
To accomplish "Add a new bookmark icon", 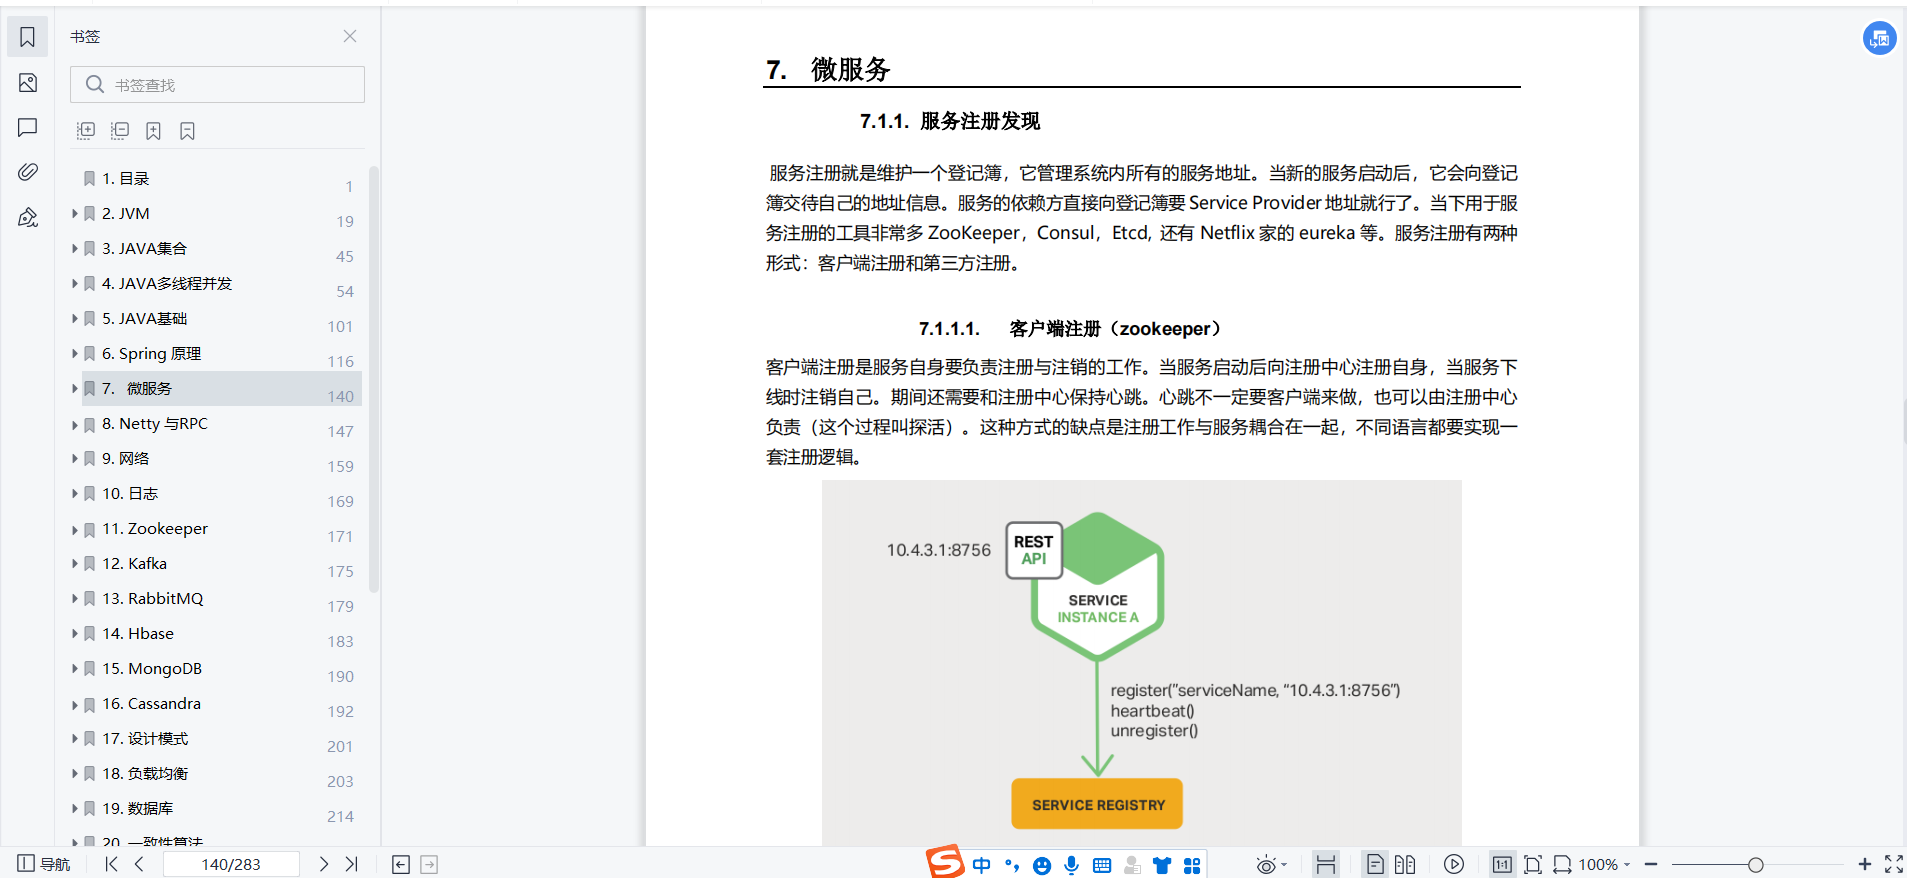I will [153, 131].
